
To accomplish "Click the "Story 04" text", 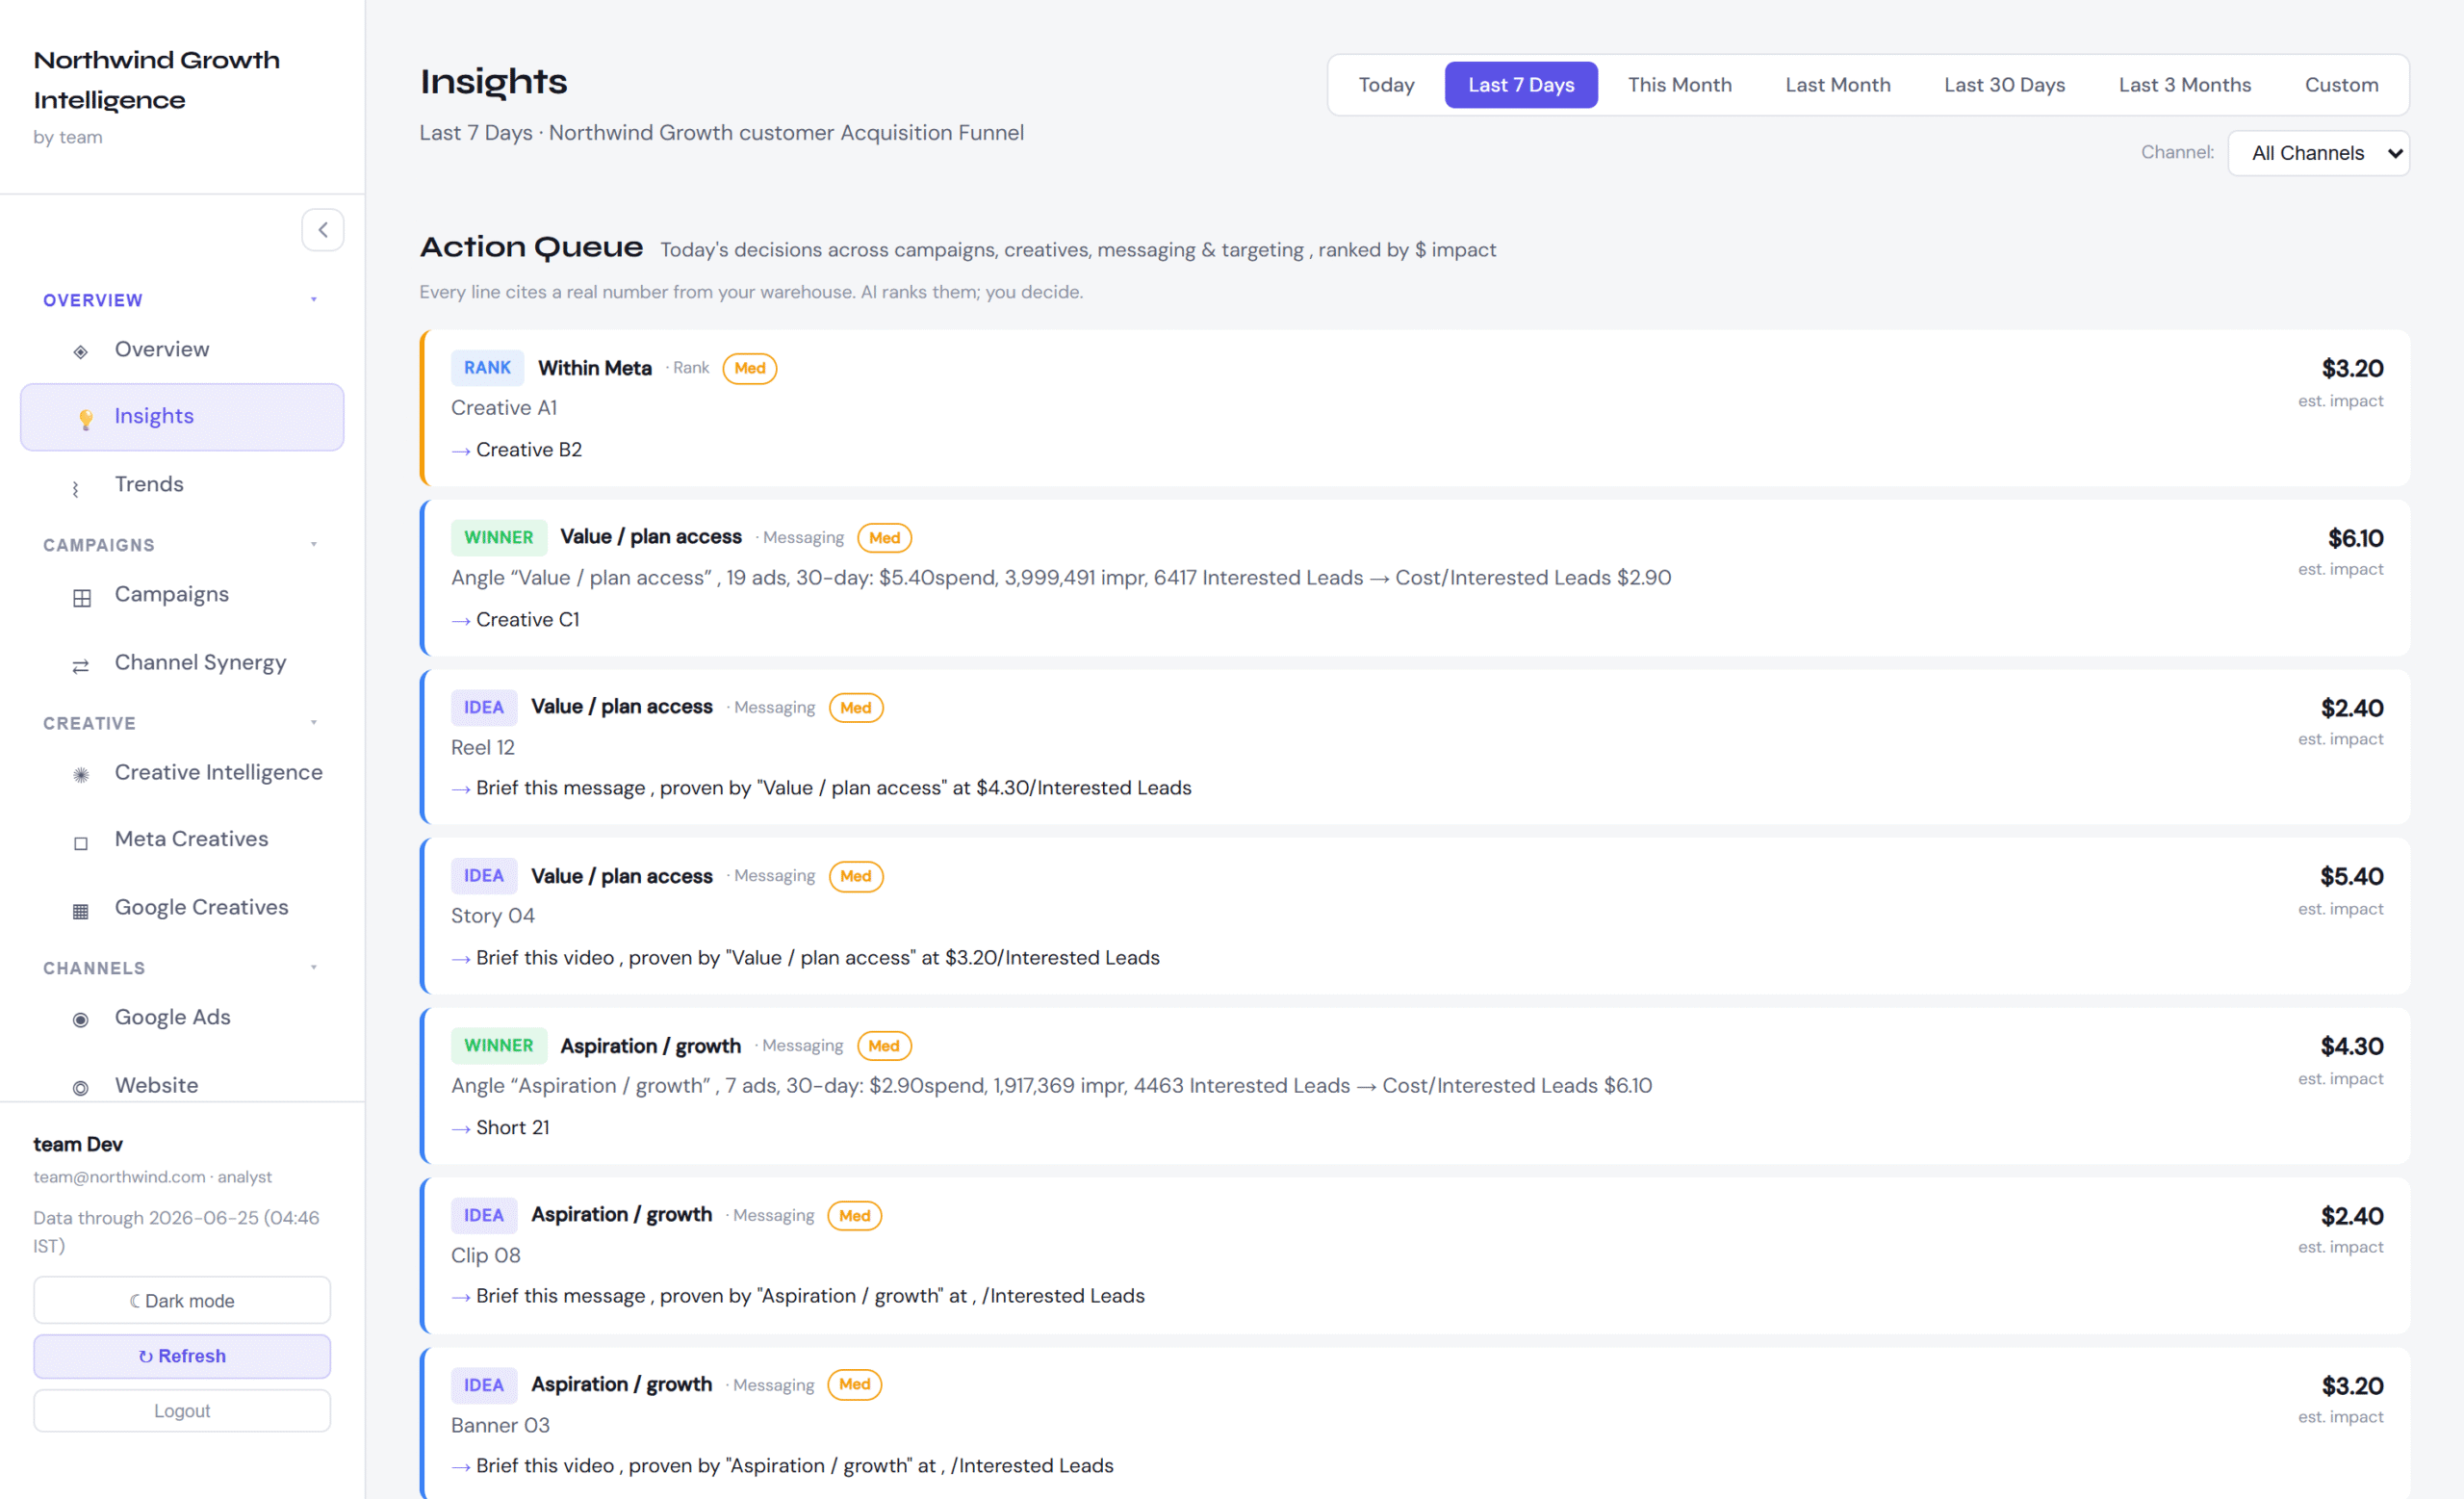I will (493, 915).
